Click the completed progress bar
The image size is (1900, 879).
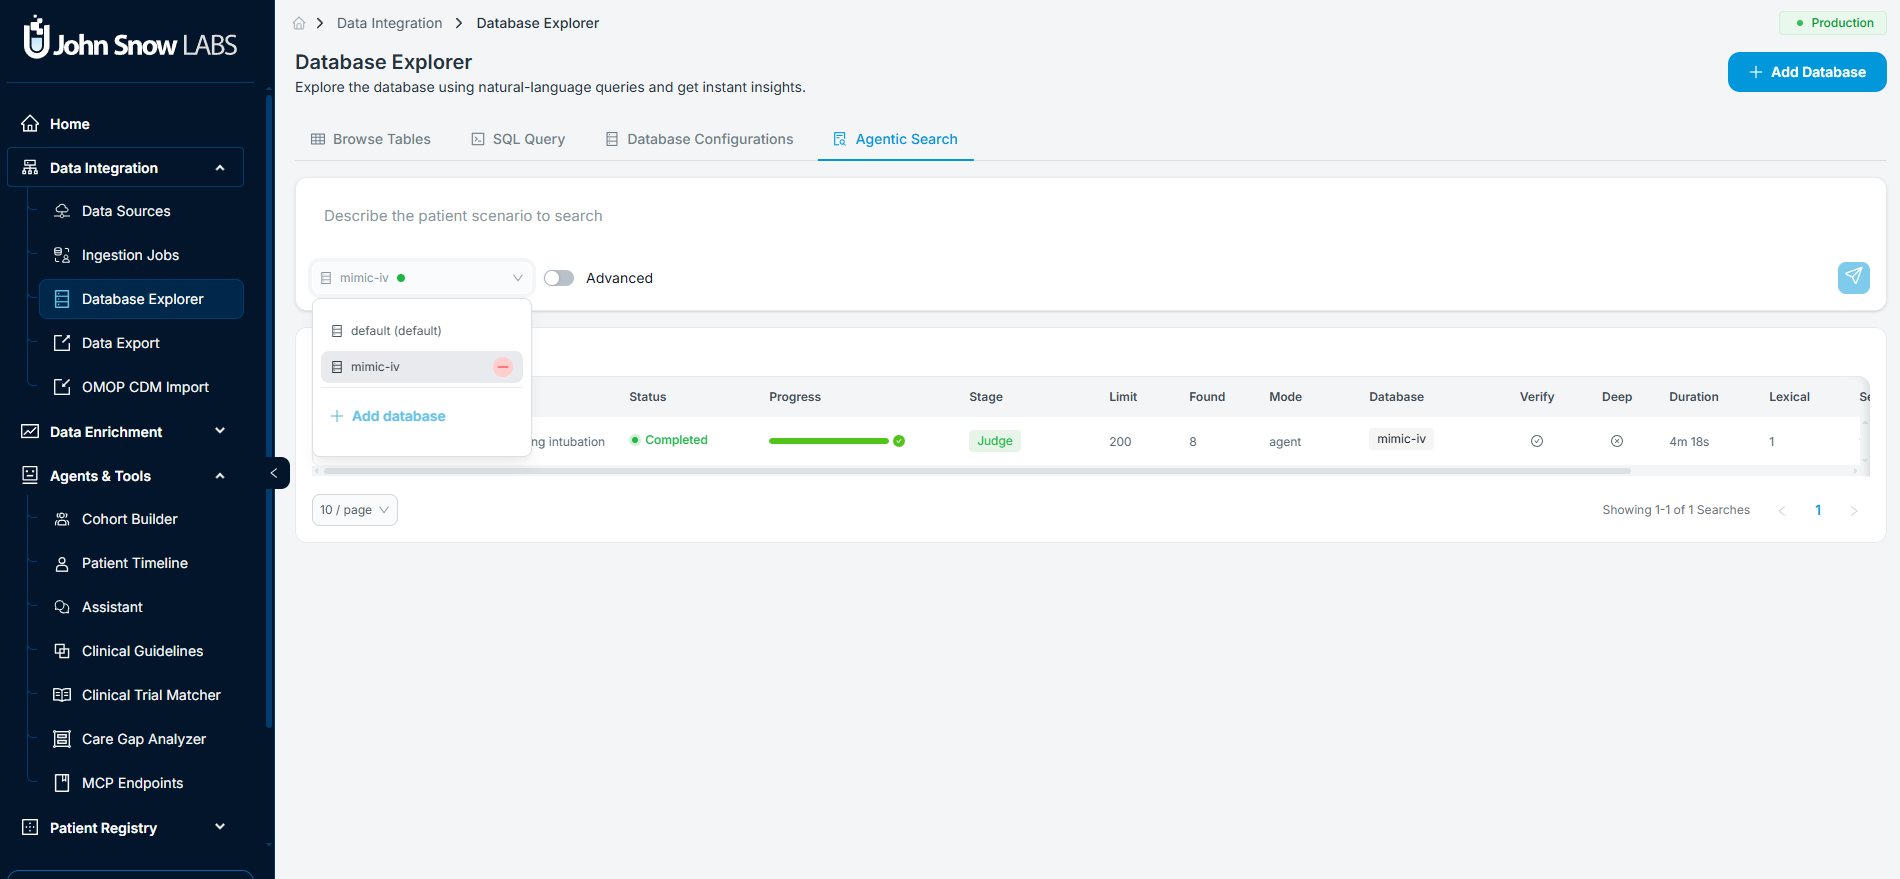pyautogui.click(x=828, y=441)
